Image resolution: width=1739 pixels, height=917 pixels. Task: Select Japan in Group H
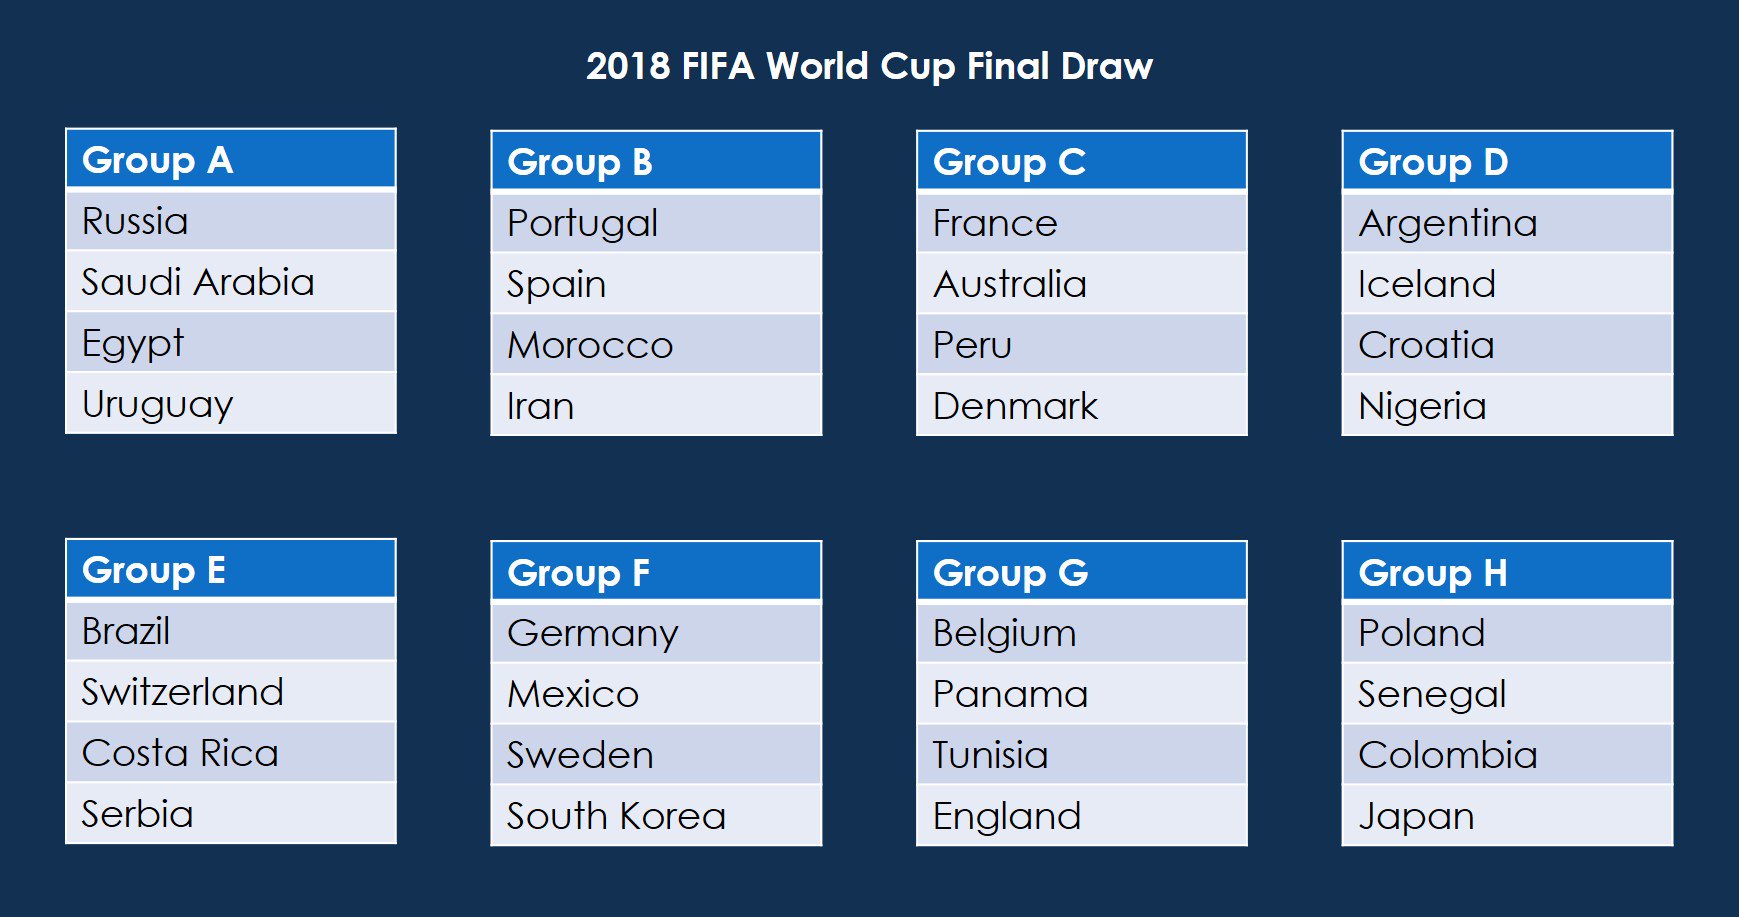coord(1506,816)
